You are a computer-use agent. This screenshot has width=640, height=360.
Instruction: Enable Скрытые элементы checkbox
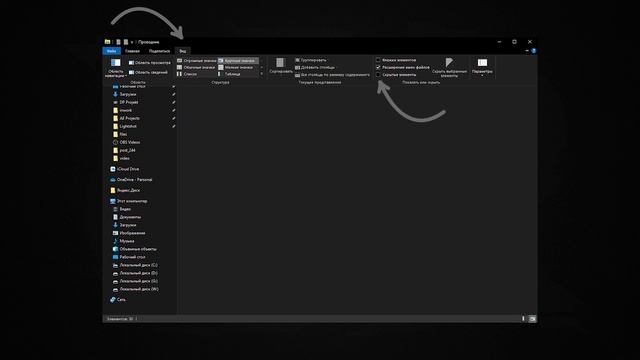(378, 75)
